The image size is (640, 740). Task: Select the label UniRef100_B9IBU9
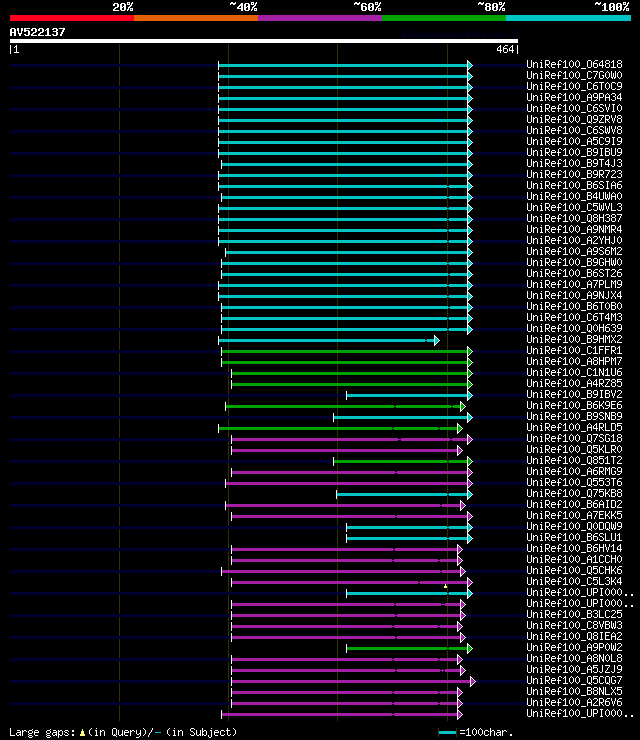tap(574, 152)
